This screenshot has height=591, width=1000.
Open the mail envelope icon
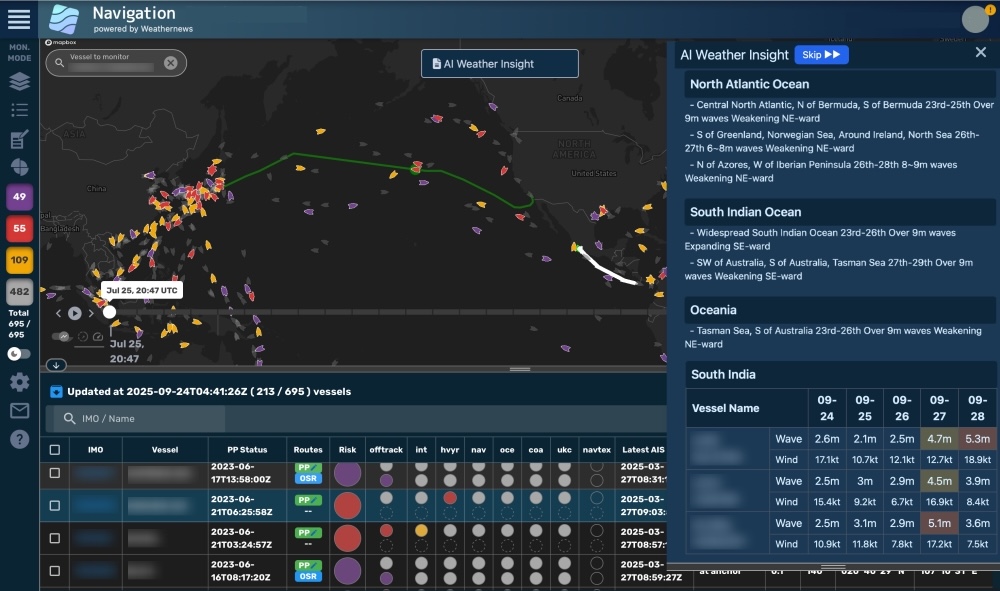pos(19,411)
